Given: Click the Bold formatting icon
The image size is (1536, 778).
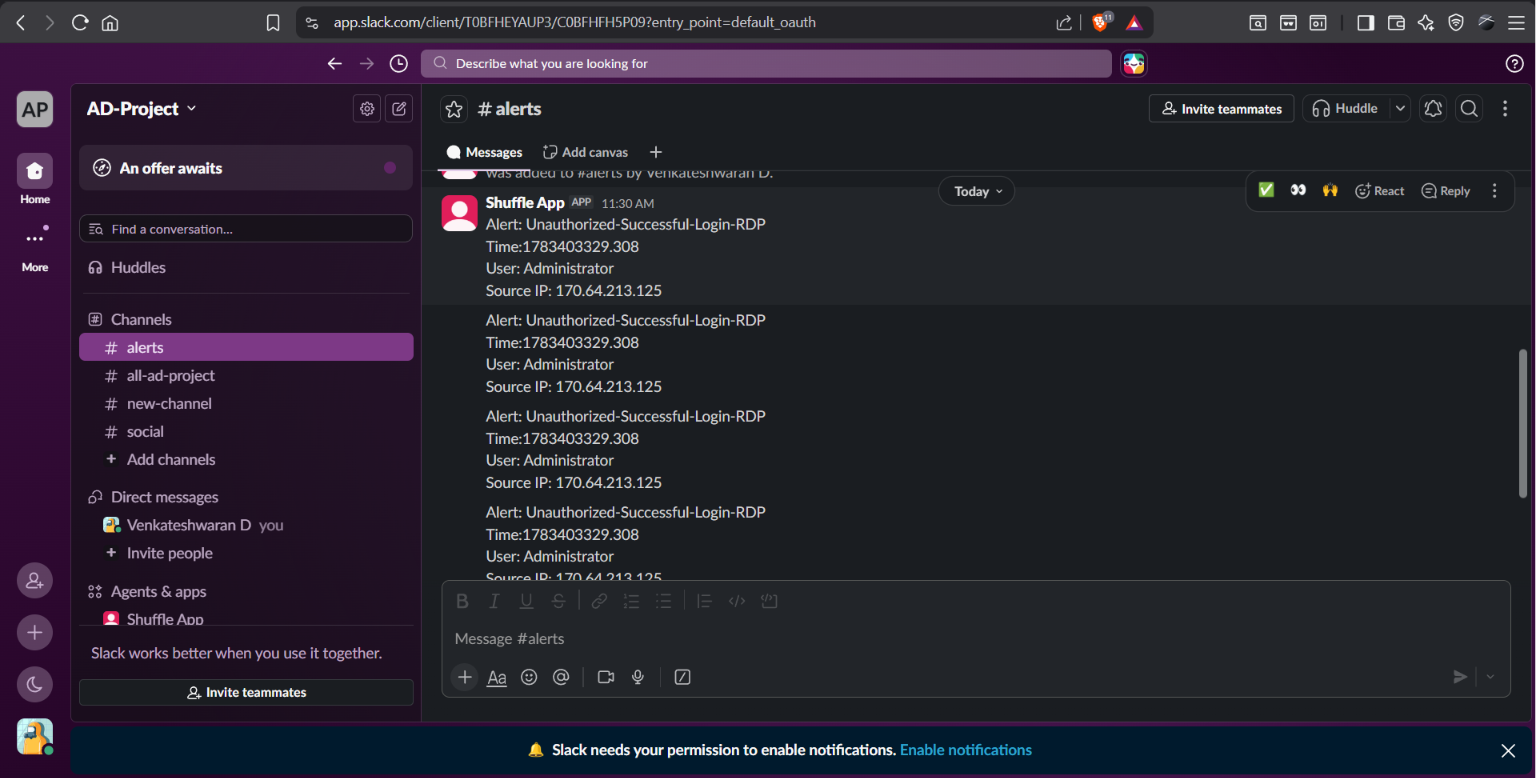Looking at the screenshot, I should (x=462, y=601).
